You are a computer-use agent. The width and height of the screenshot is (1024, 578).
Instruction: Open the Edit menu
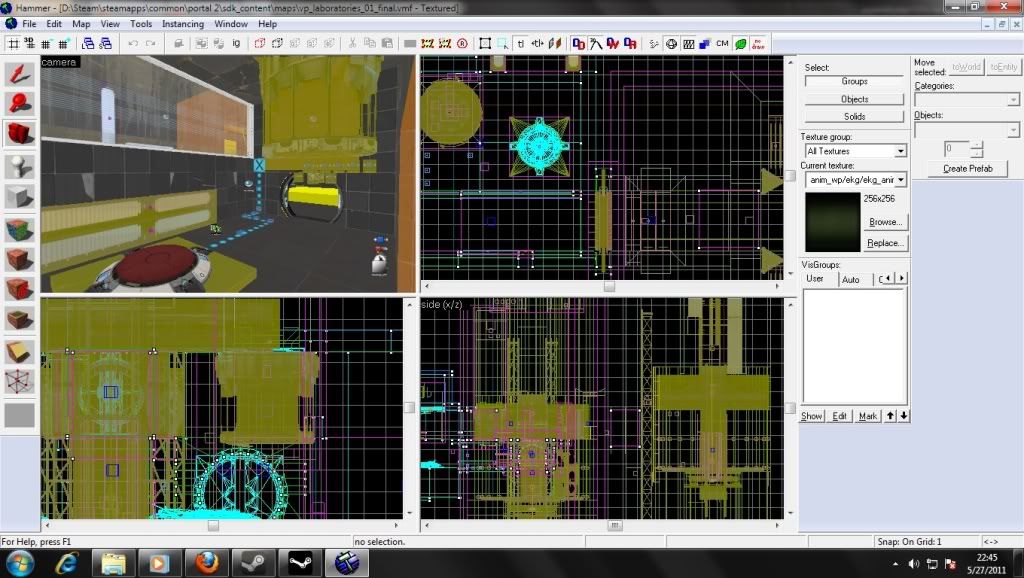click(x=54, y=24)
